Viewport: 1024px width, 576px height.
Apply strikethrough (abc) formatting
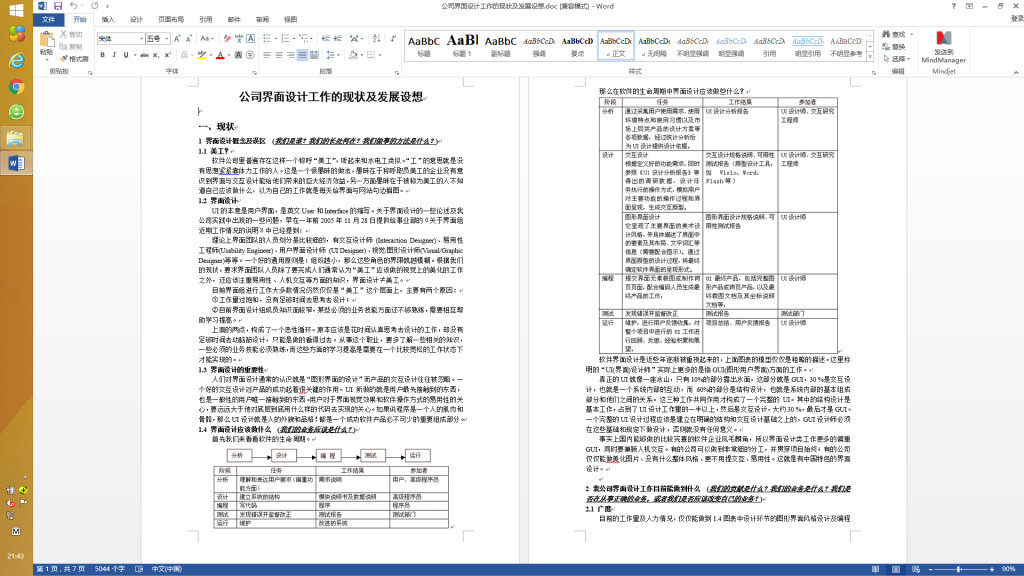(144, 56)
